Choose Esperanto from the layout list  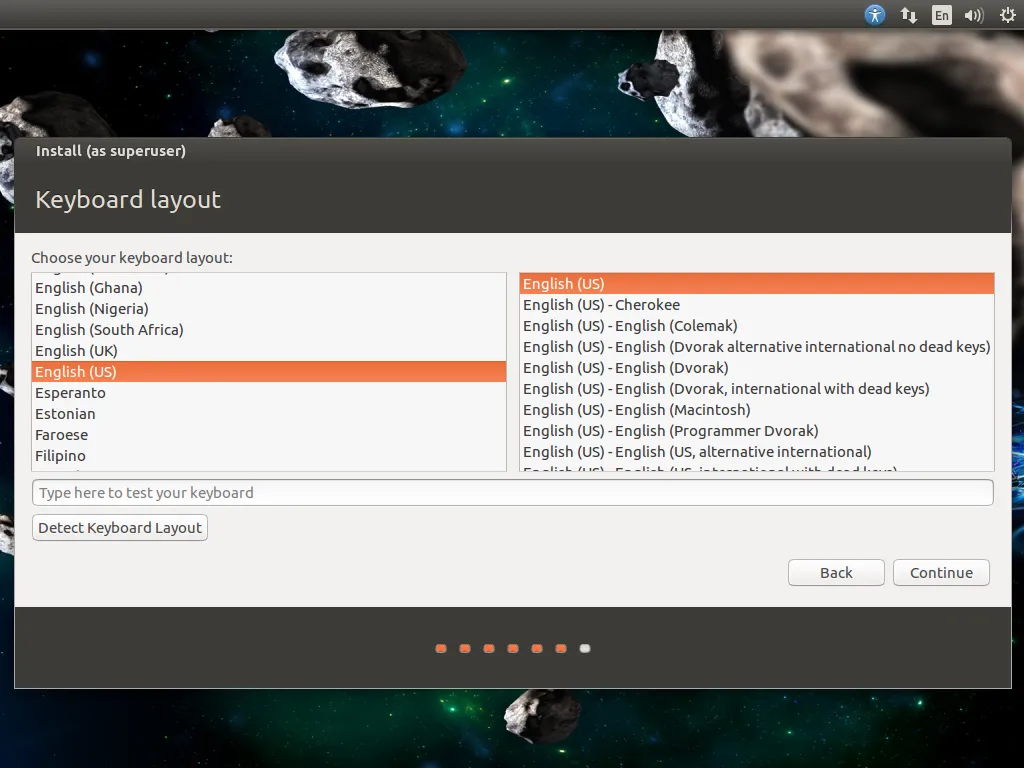point(70,393)
